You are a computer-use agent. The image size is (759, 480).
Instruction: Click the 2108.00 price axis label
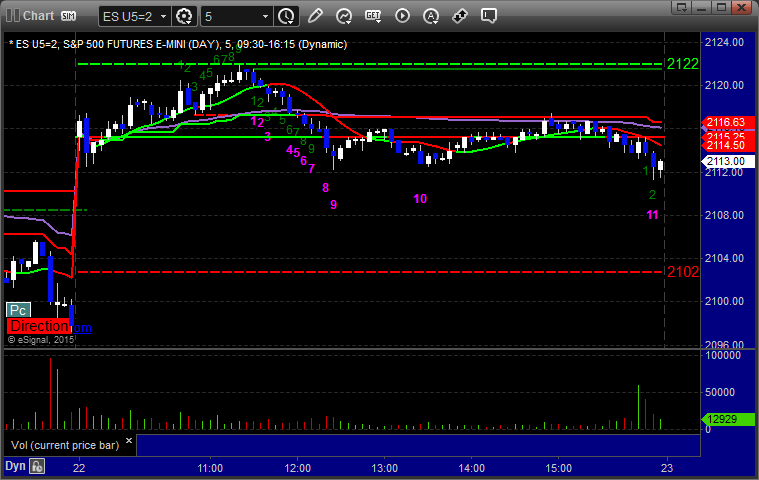click(724, 215)
